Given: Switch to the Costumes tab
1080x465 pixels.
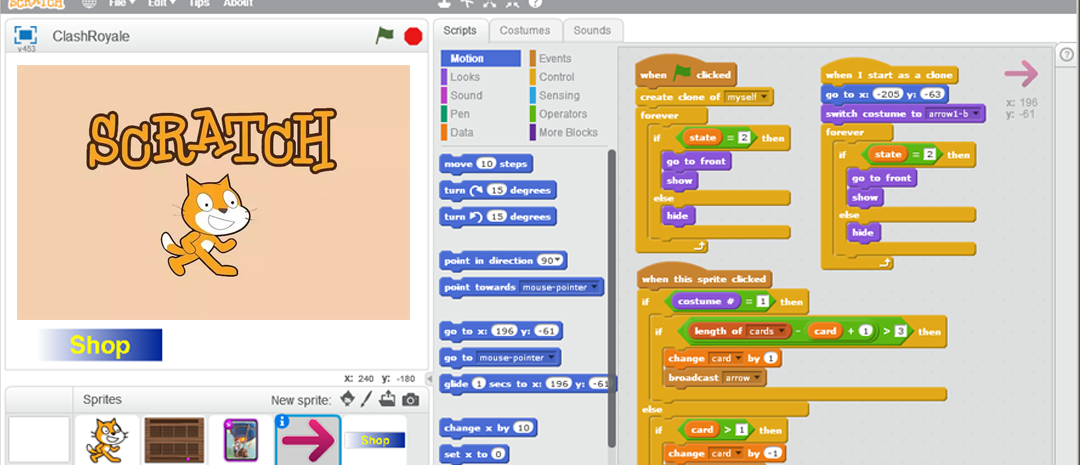Looking at the screenshot, I should pos(525,30).
